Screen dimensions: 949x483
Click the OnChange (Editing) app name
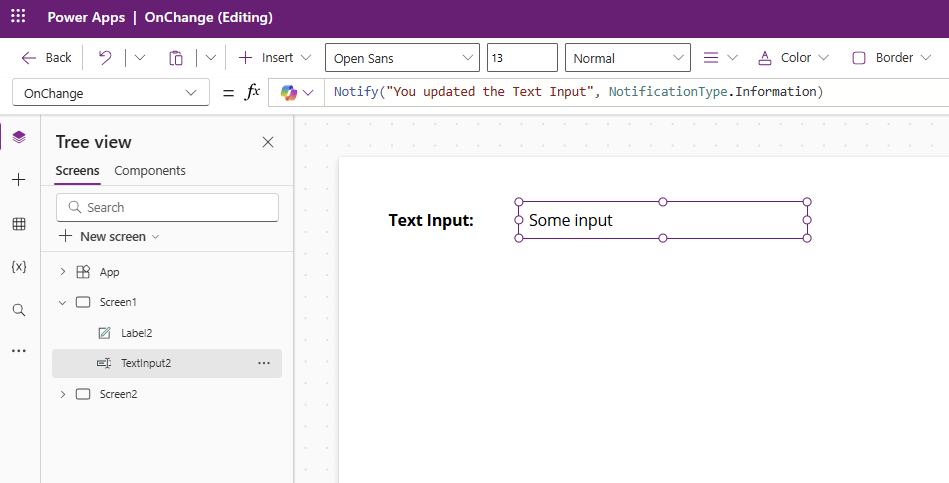pos(208,18)
